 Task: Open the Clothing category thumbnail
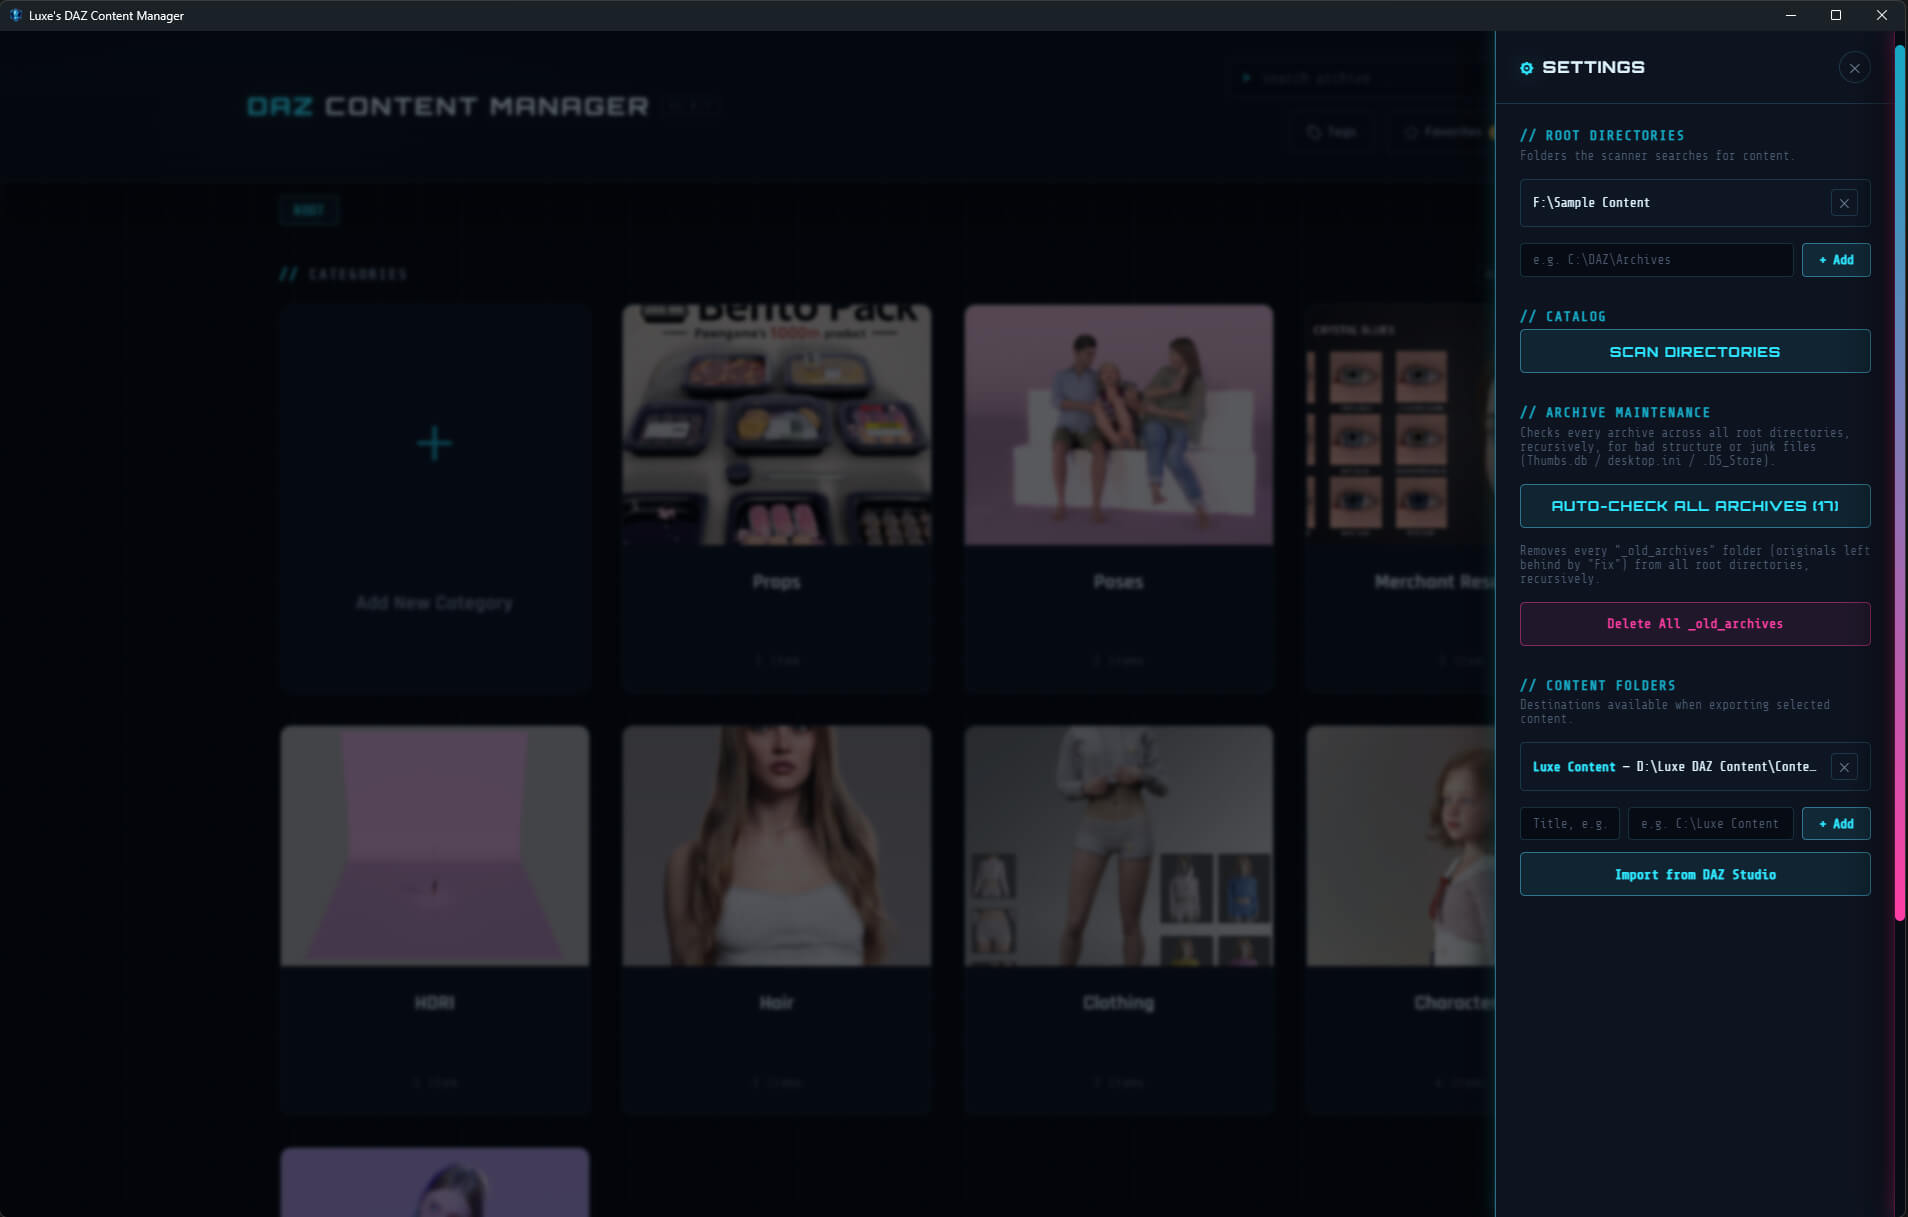coord(1119,846)
